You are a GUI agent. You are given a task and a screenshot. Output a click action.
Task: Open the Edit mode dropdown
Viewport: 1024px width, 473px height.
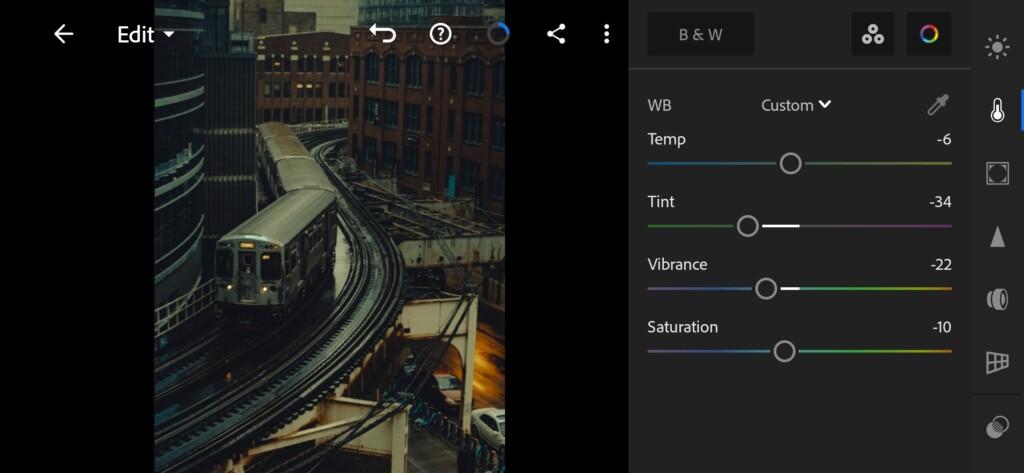[x=146, y=35]
